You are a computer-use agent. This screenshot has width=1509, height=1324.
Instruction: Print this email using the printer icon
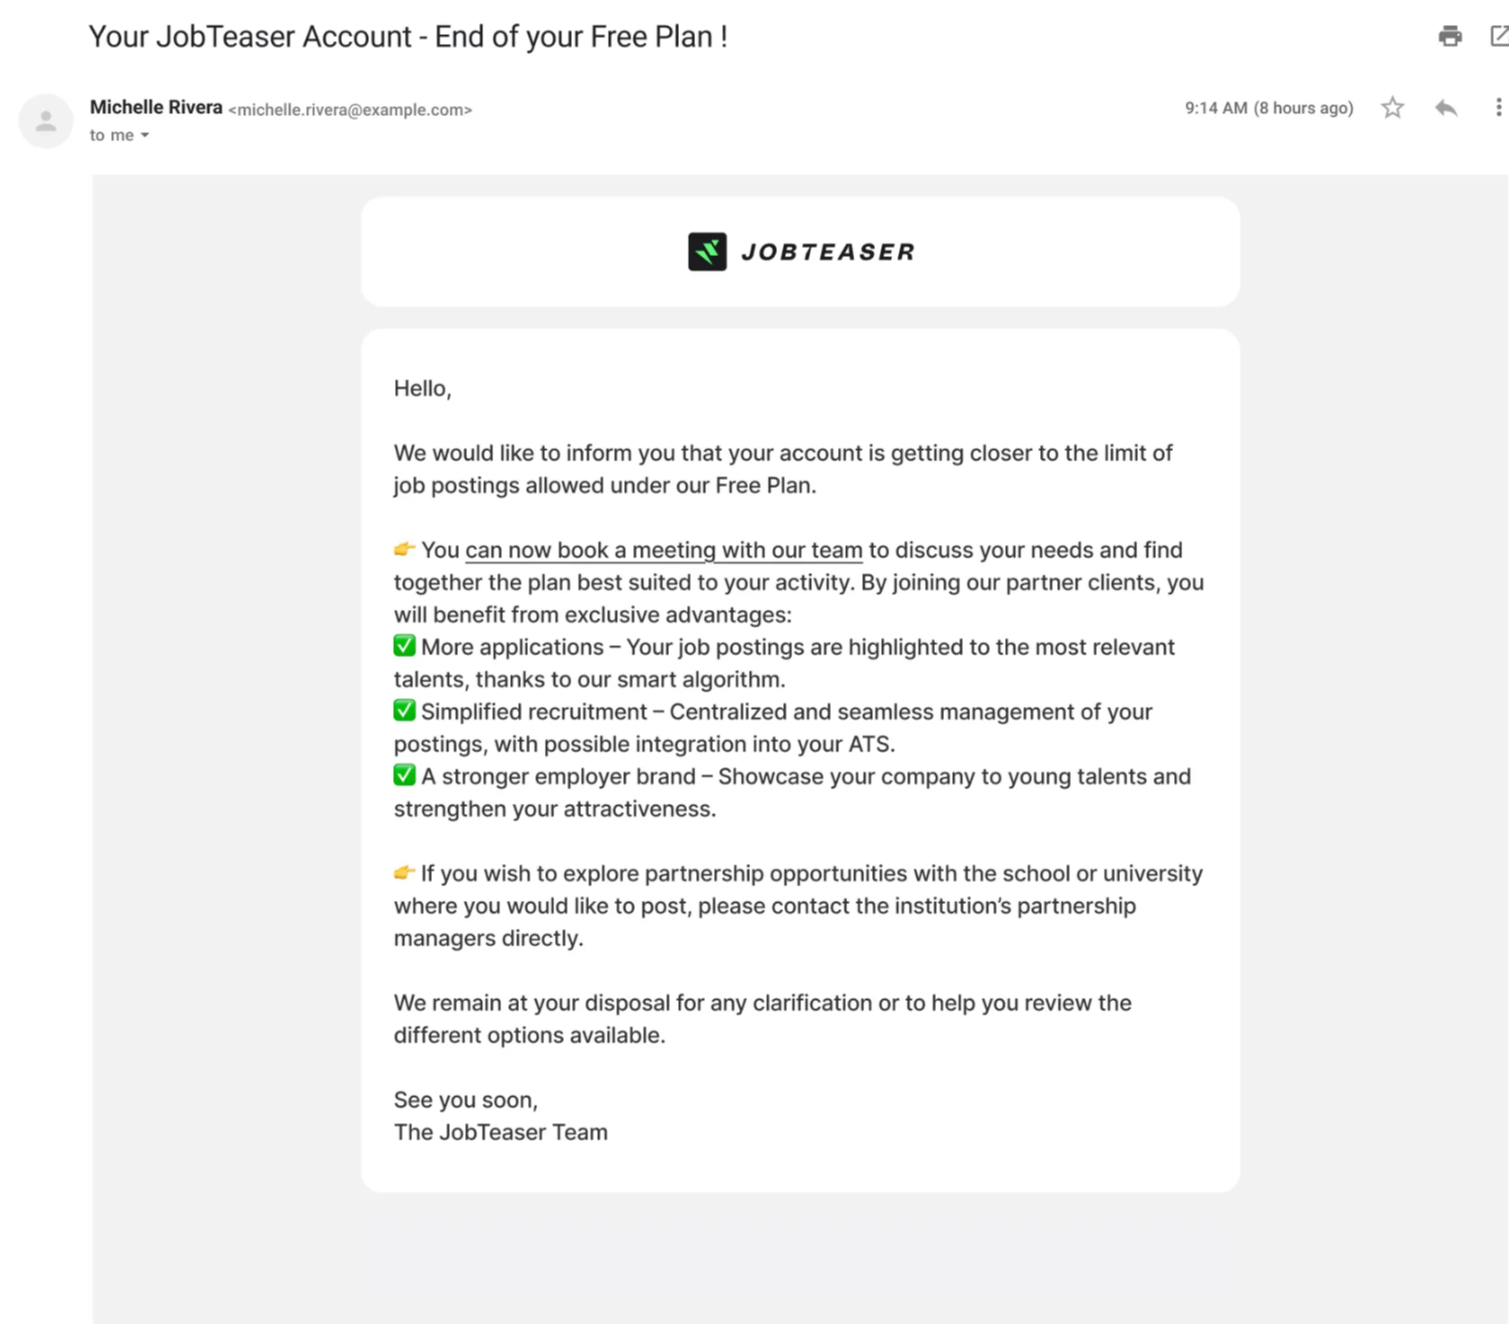[x=1450, y=37]
